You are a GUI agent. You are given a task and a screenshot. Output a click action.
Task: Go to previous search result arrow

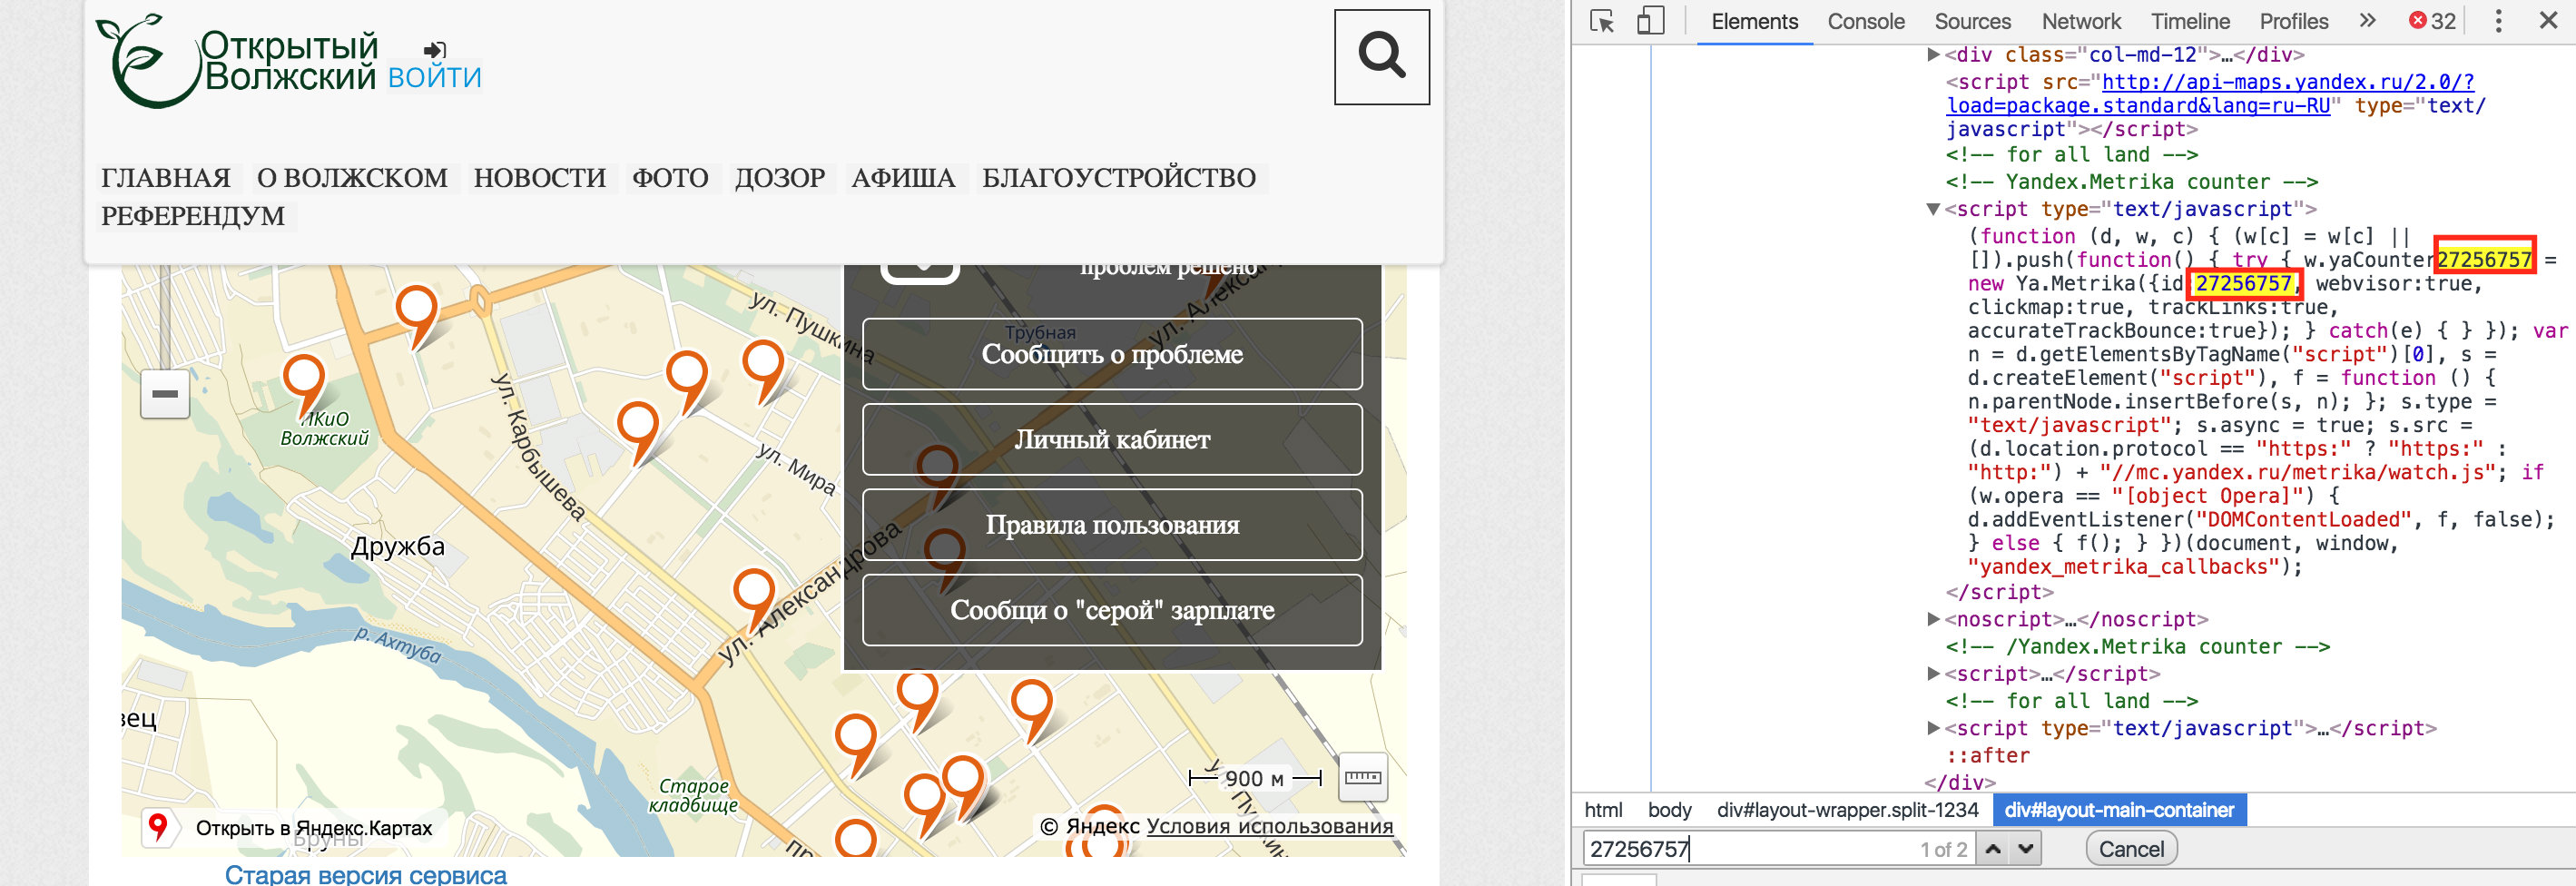point(1993,849)
